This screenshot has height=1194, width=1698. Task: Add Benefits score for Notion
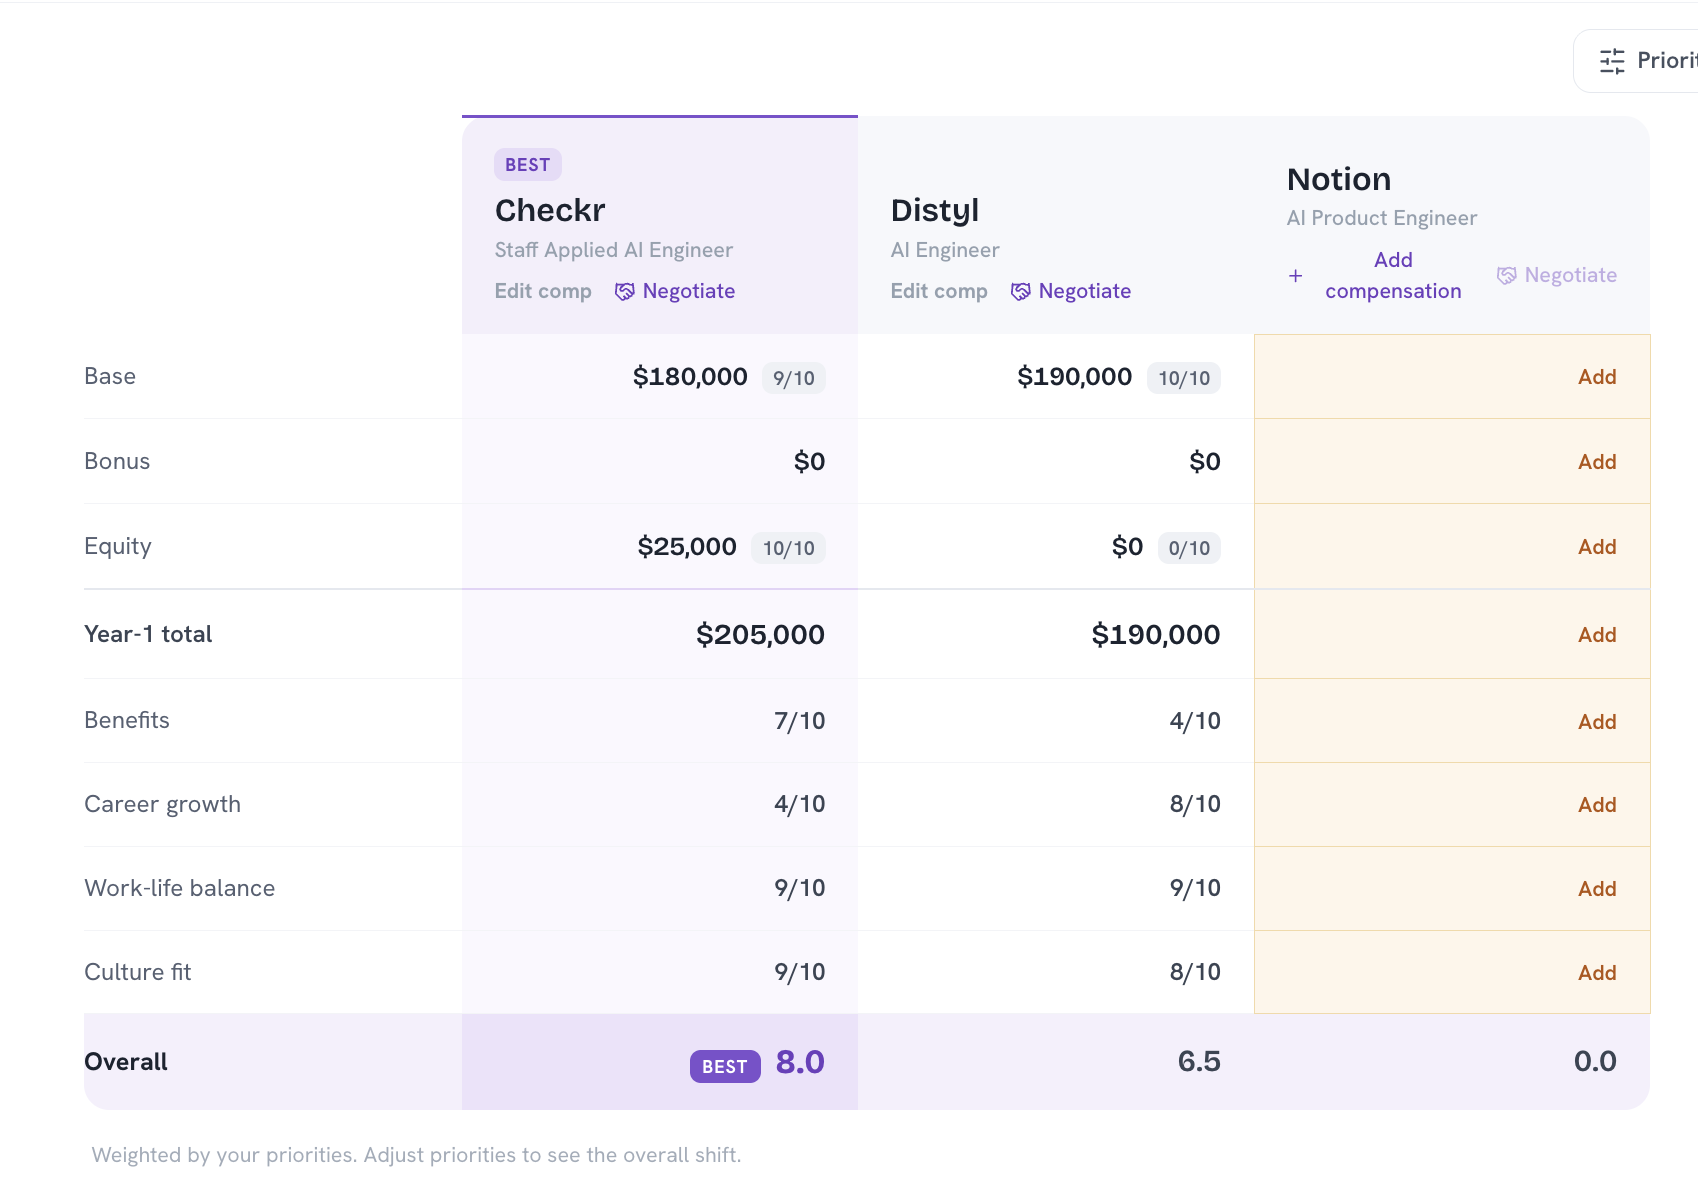pos(1597,722)
